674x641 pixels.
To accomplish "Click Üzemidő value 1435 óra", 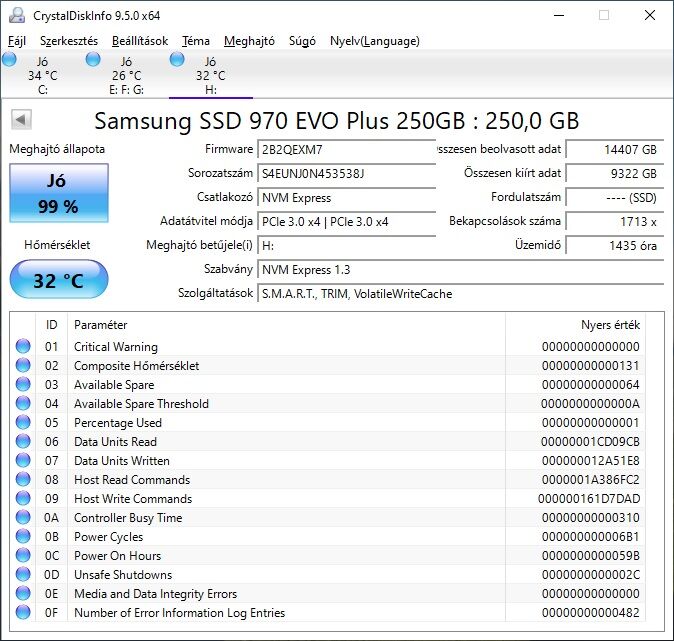I will (615, 246).
